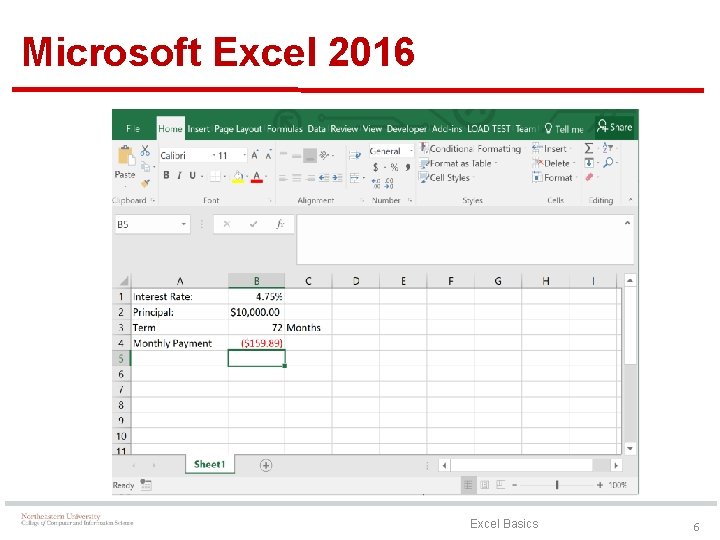Collapse the ribbon arrow
Image resolution: width=720 pixels, height=540 pixels.
point(630,200)
